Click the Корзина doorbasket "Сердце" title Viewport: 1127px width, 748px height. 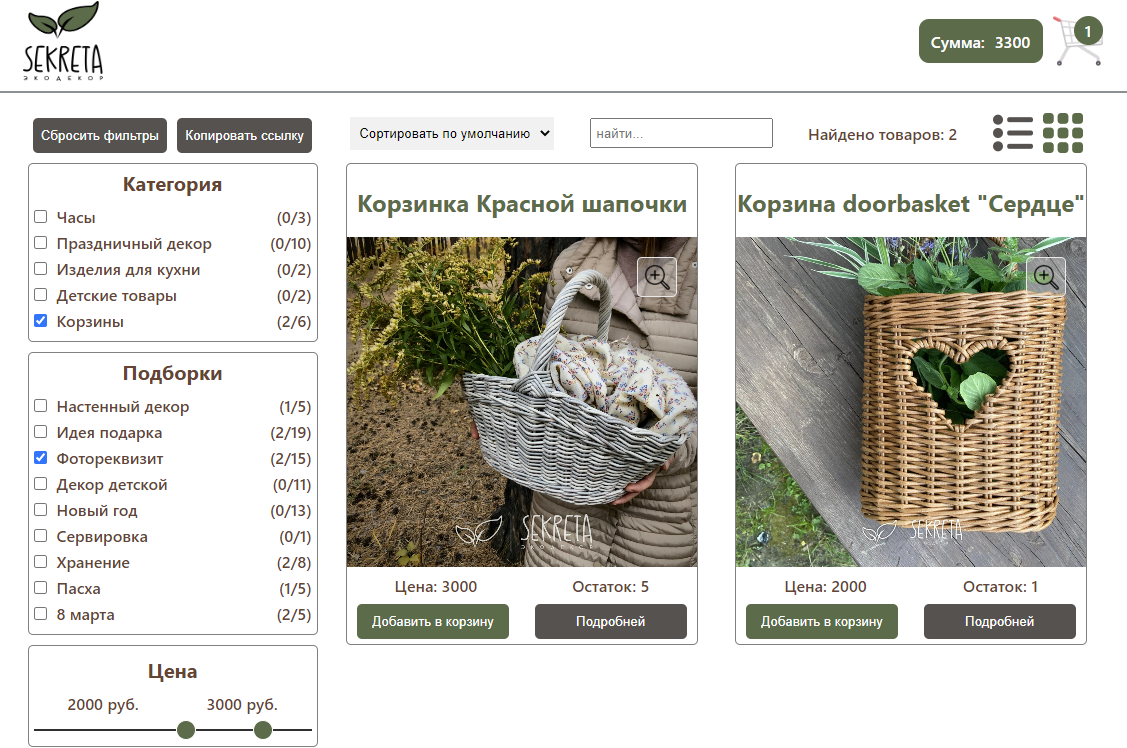coord(911,204)
